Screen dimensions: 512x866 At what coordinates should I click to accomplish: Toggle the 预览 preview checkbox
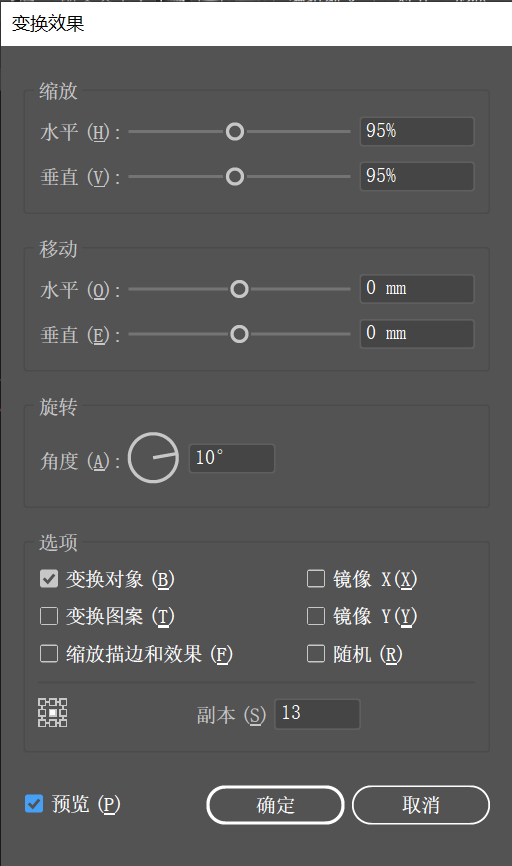(34, 804)
